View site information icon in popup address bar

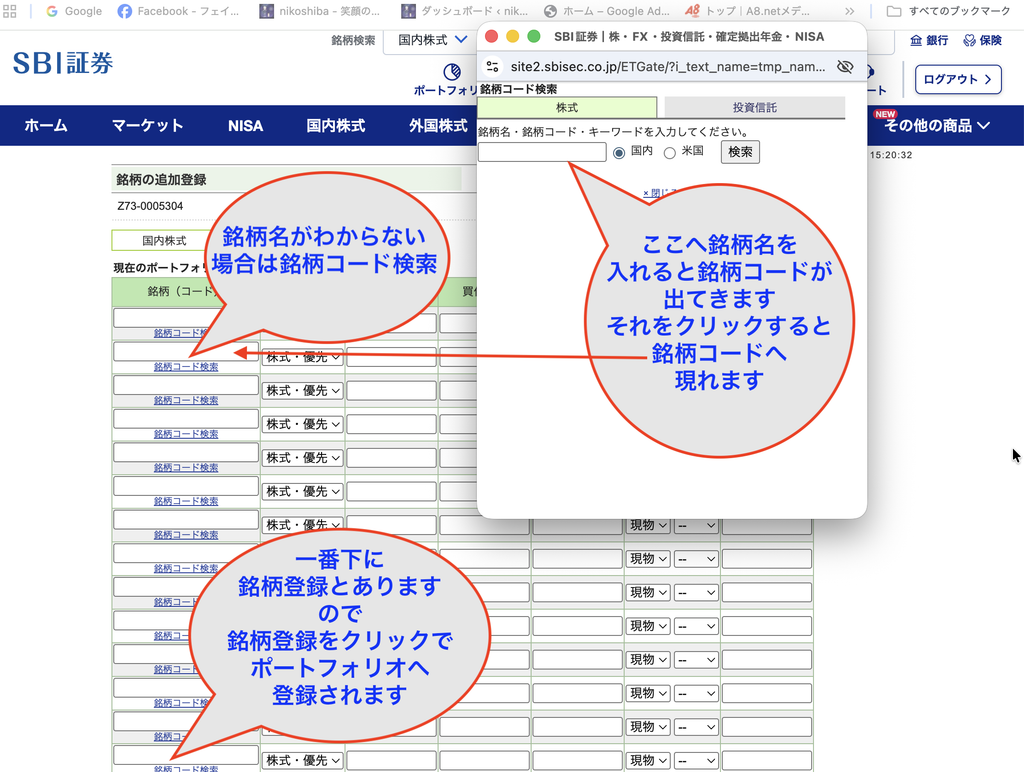coord(493,67)
